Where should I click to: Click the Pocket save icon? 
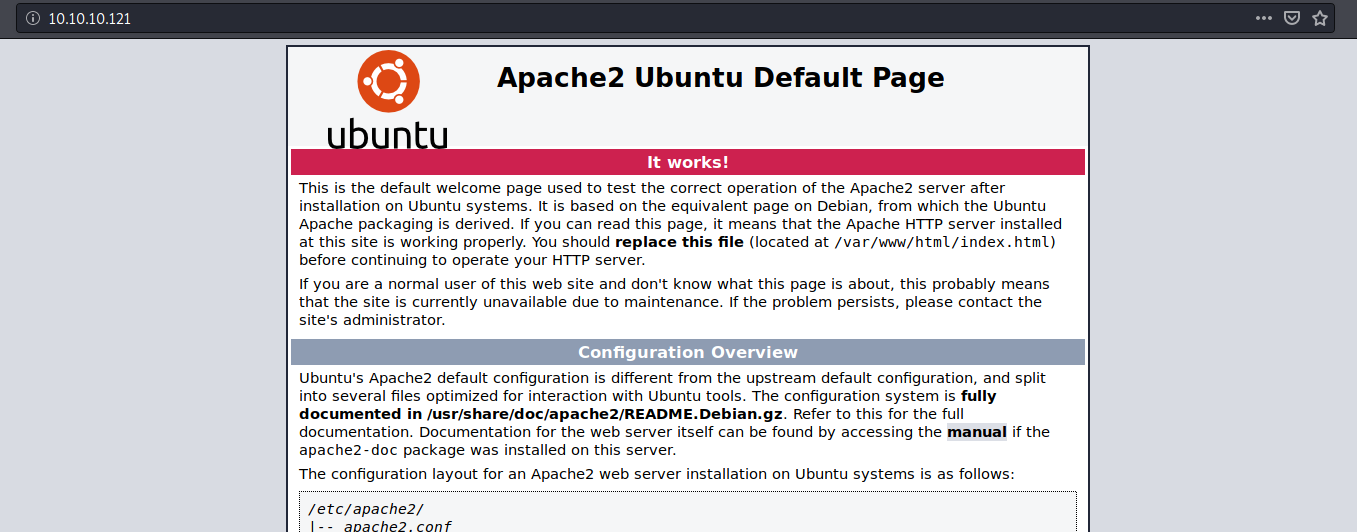(1292, 18)
